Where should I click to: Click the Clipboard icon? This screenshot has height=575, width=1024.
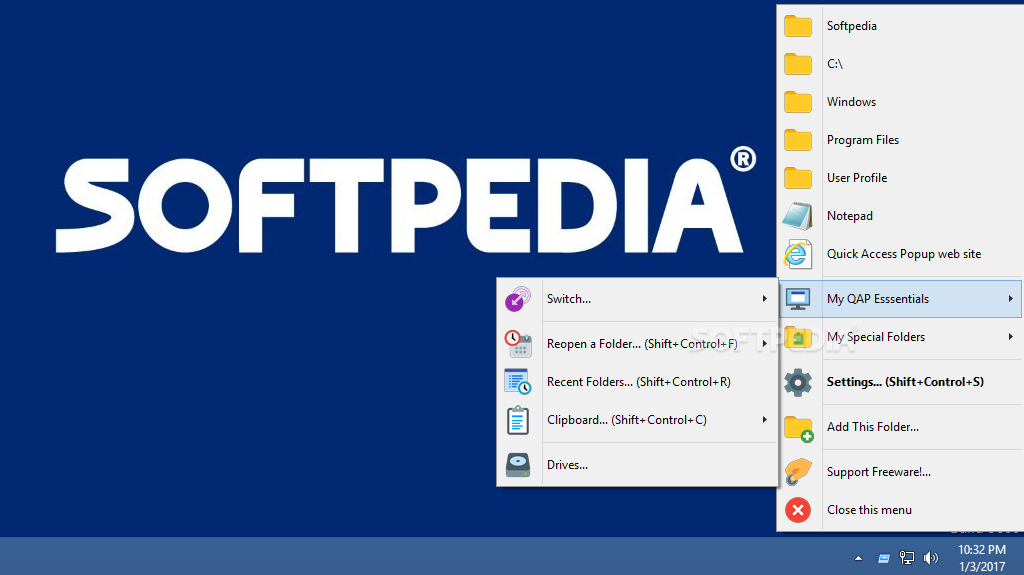(518, 420)
